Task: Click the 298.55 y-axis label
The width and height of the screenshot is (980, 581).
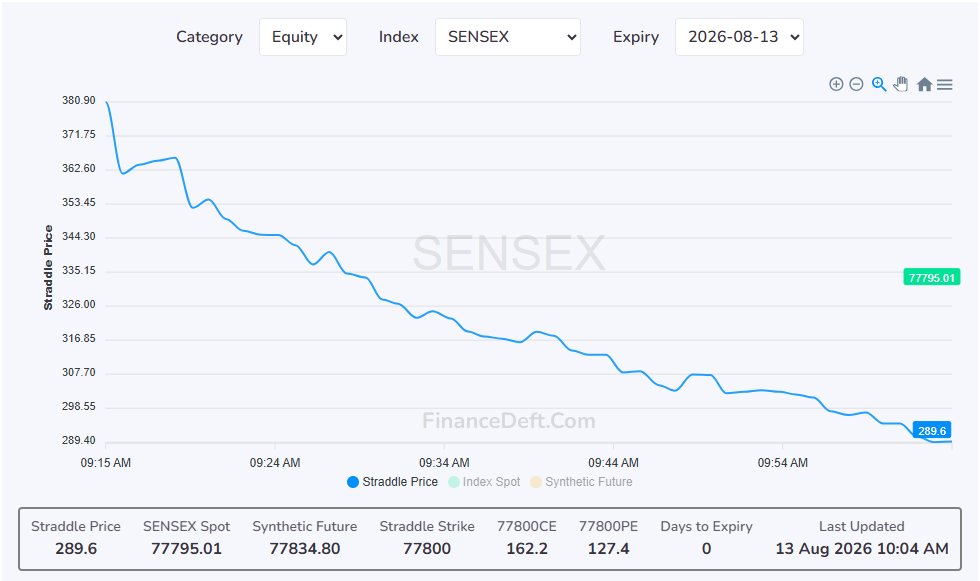Action: 79,407
